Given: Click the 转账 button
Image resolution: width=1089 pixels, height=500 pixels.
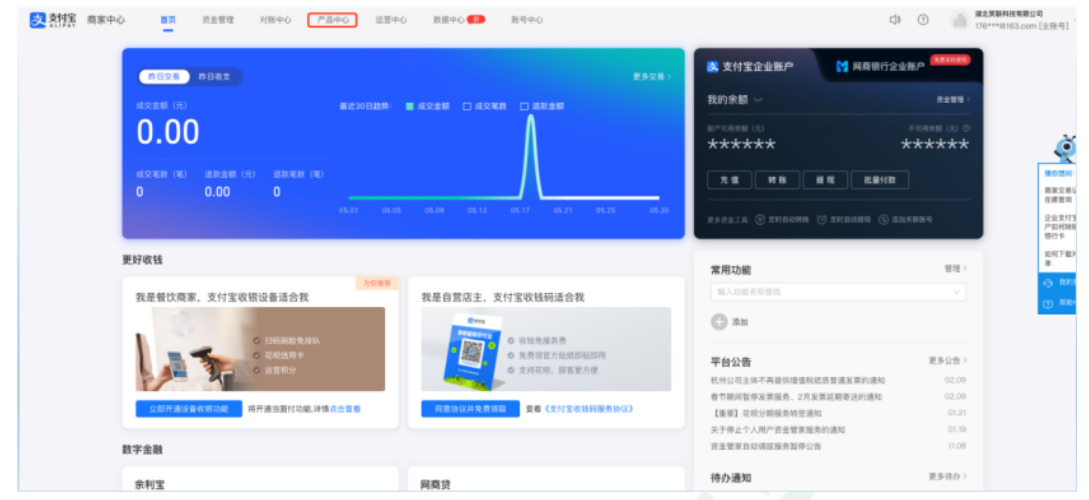Looking at the screenshot, I should coord(777,180).
